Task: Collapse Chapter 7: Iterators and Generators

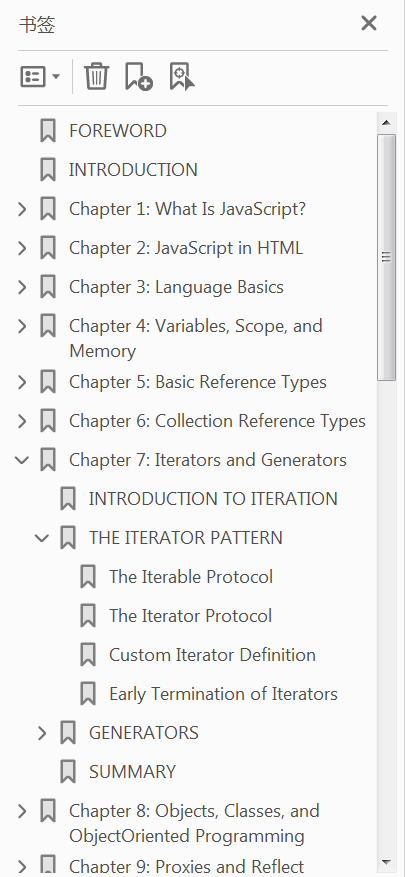Action: (22, 460)
